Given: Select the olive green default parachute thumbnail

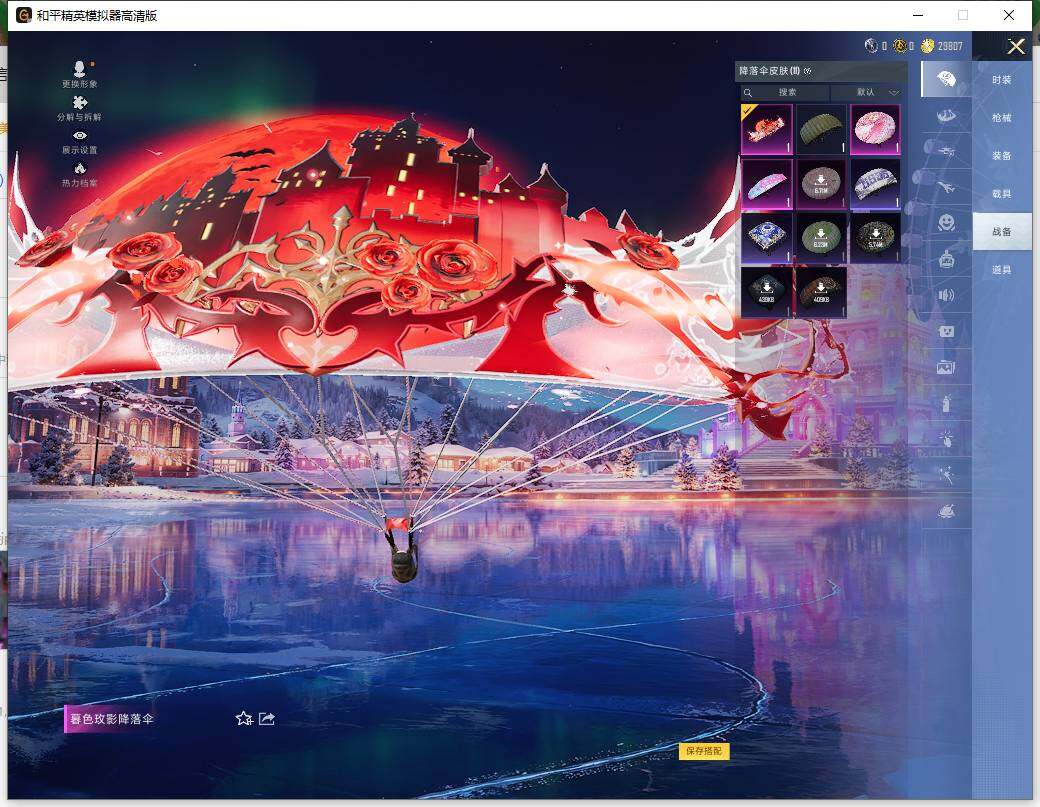Looking at the screenshot, I should 820,129.
